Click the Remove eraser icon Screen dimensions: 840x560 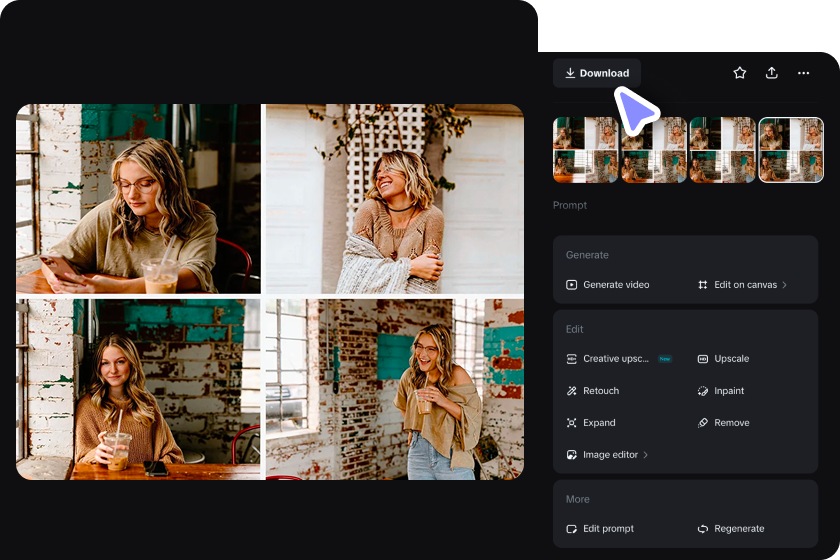[x=703, y=423]
